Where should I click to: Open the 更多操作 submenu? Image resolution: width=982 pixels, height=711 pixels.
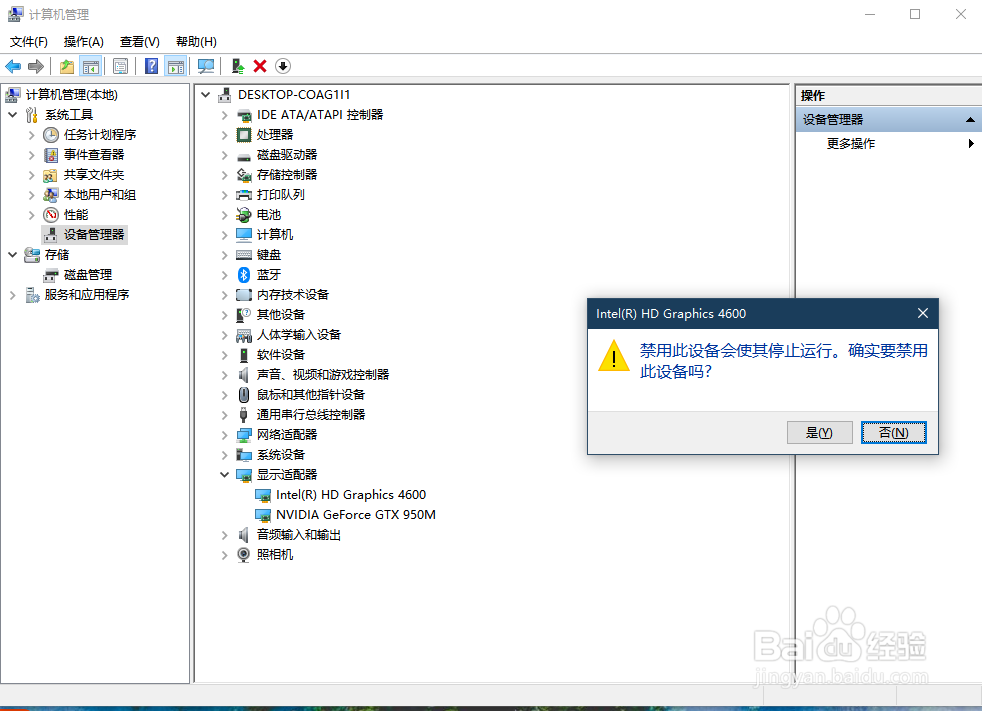850,143
